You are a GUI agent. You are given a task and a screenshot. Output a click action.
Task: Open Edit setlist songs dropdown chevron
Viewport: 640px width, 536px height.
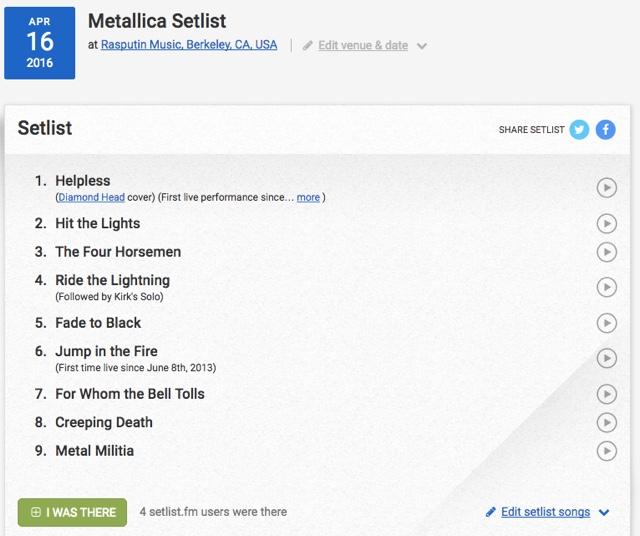coord(604,513)
